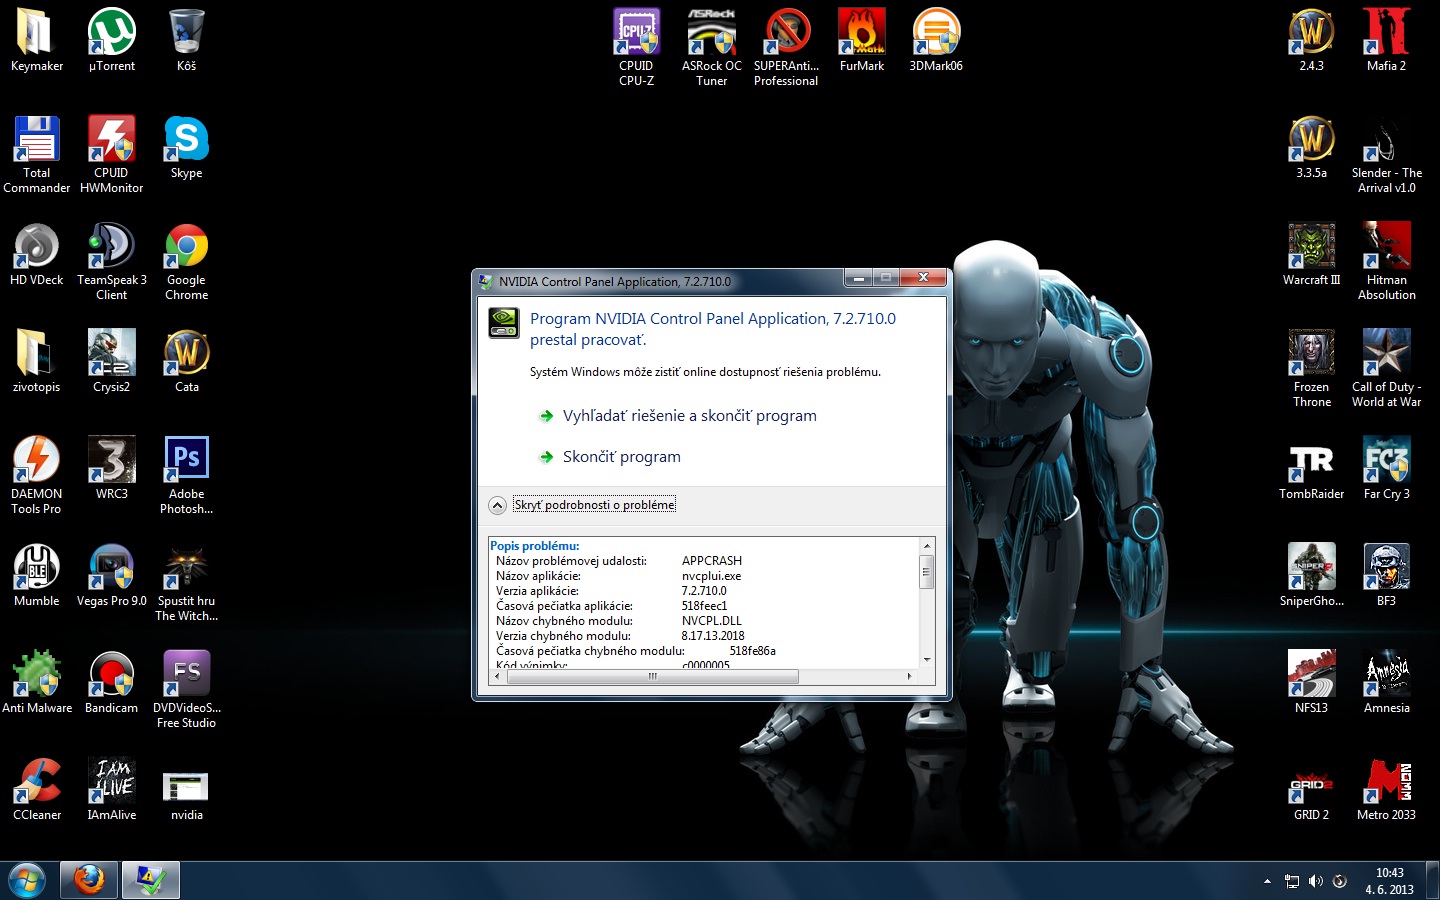The width and height of the screenshot is (1440, 900).
Task: Close the NVIDIA crash dialog
Action: pyautogui.click(x=922, y=278)
